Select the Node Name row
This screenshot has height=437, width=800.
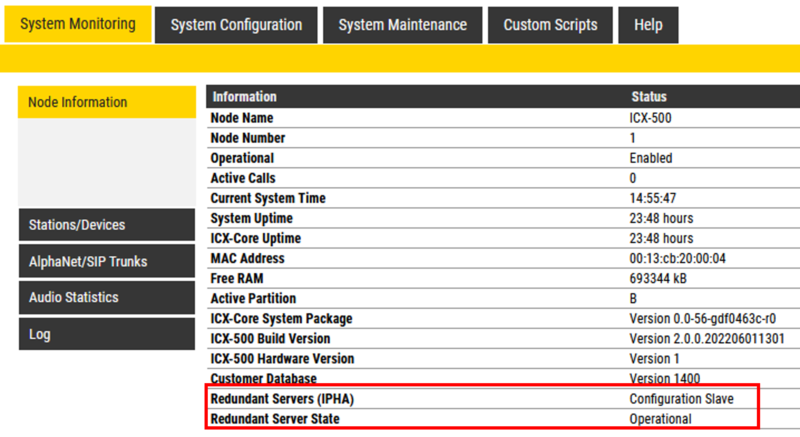tap(242, 118)
